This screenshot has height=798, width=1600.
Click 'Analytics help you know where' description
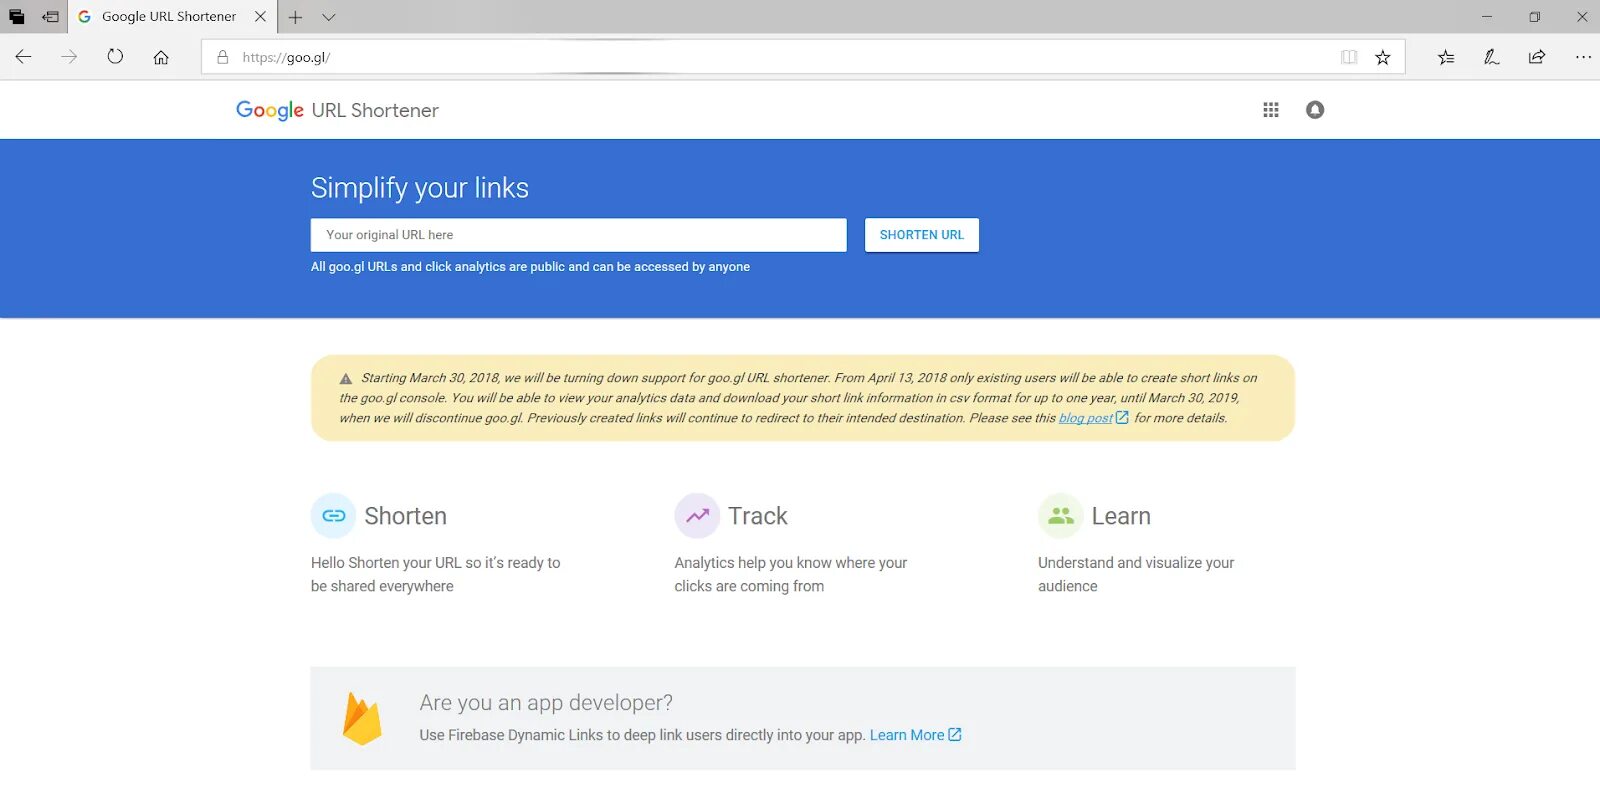coord(791,575)
